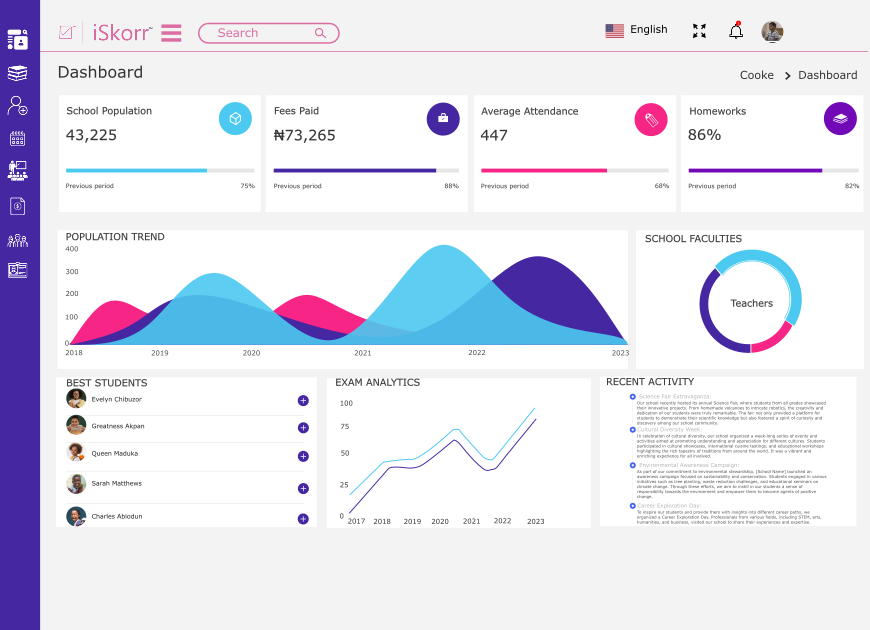Open the English language selector

click(636, 30)
